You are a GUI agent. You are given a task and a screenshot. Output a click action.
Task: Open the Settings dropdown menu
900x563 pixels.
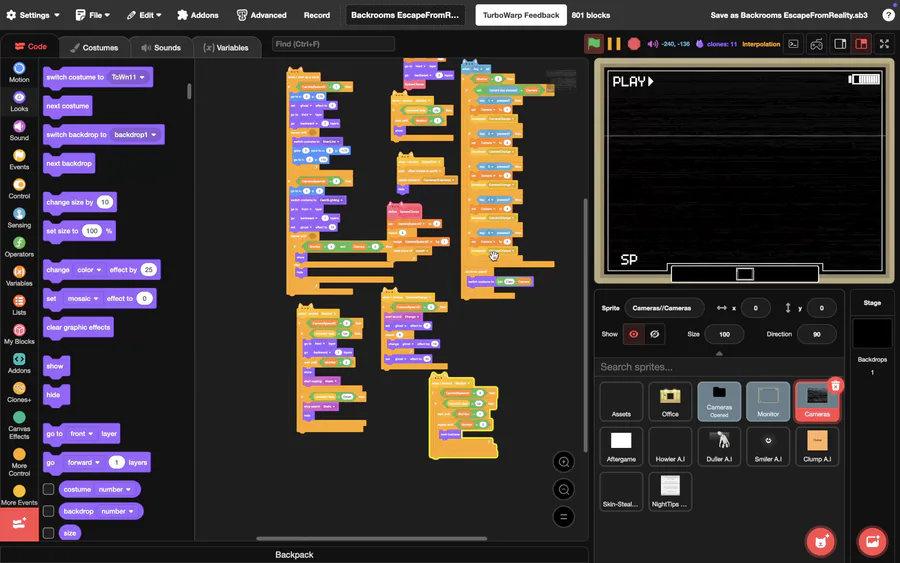33,15
